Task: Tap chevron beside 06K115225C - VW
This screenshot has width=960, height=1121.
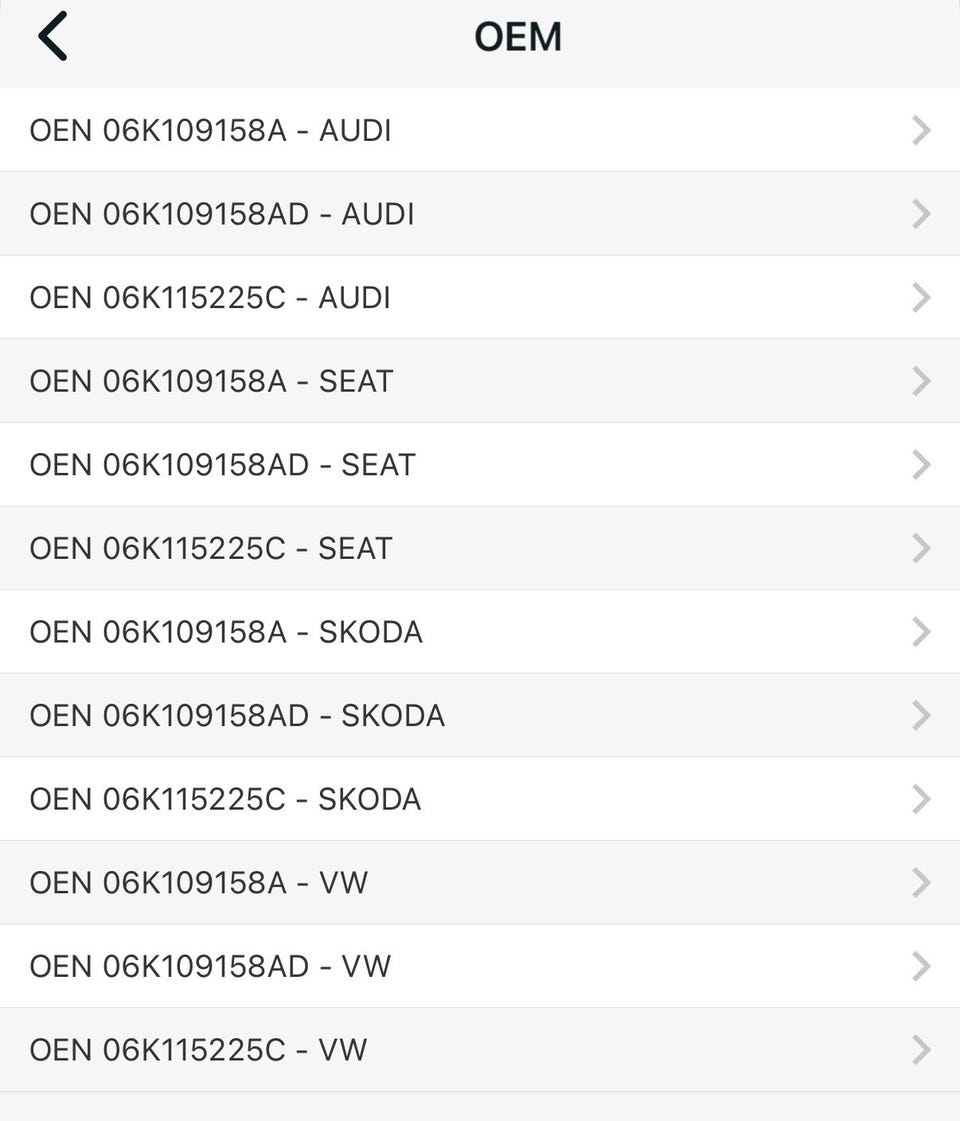Action: pyautogui.click(x=921, y=1049)
